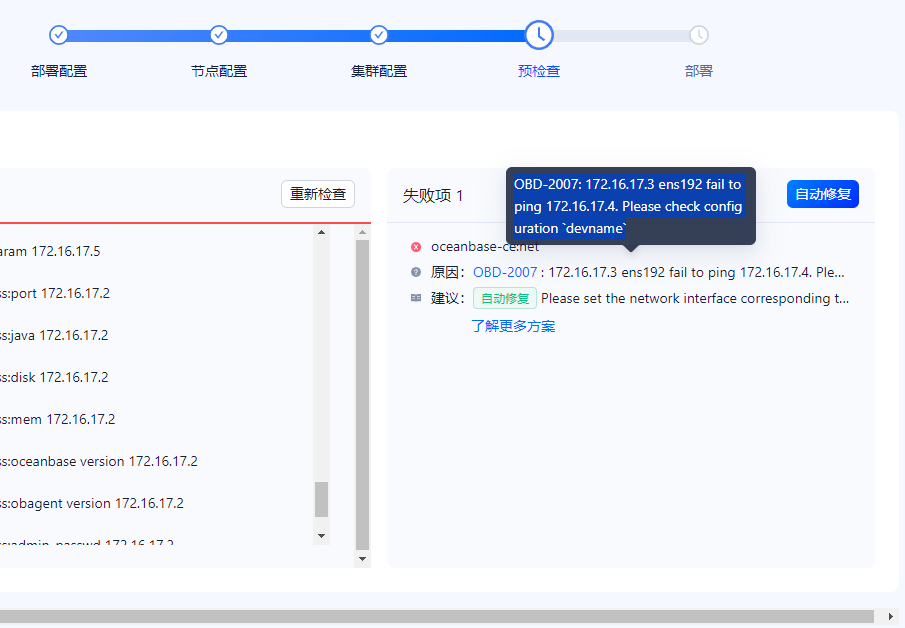Select the 部署 step label

tap(699, 71)
